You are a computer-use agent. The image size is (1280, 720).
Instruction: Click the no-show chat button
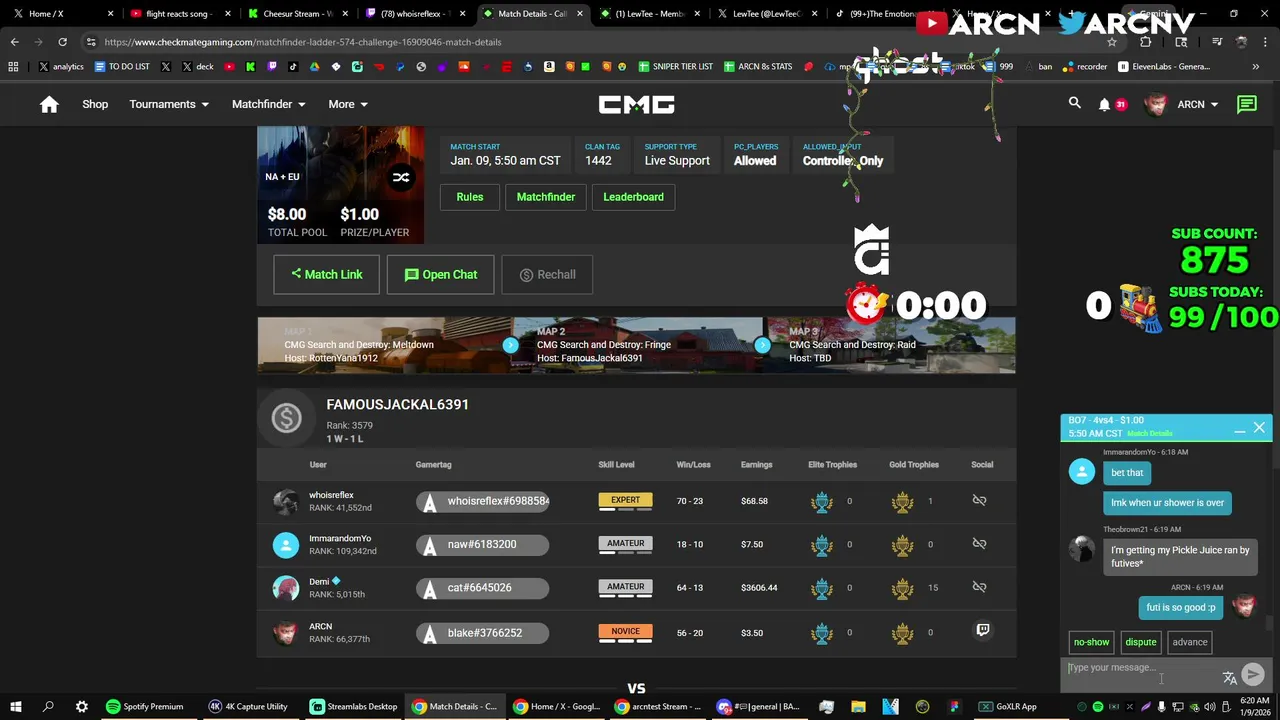(x=1091, y=642)
